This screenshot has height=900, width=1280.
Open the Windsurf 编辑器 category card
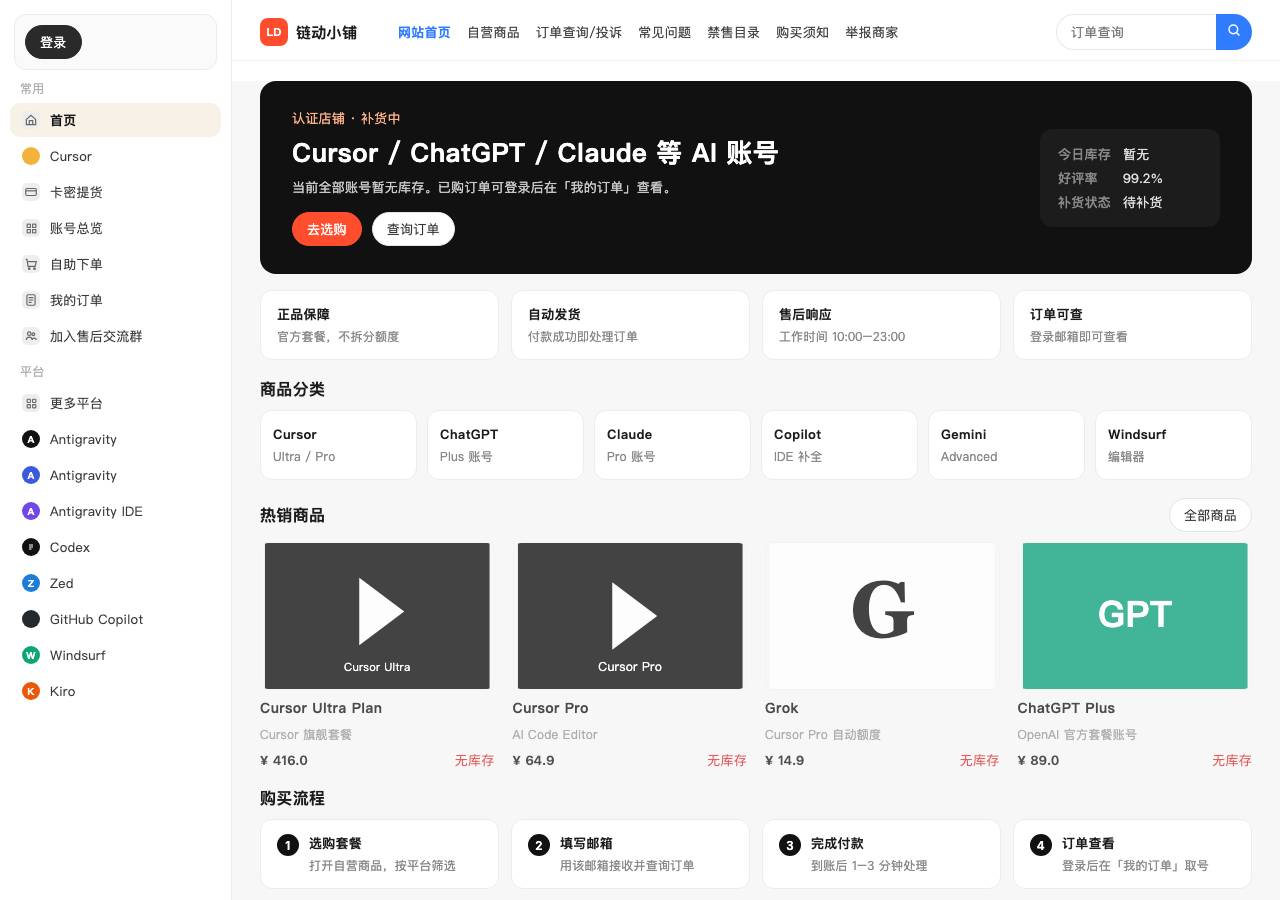point(1173,445)
